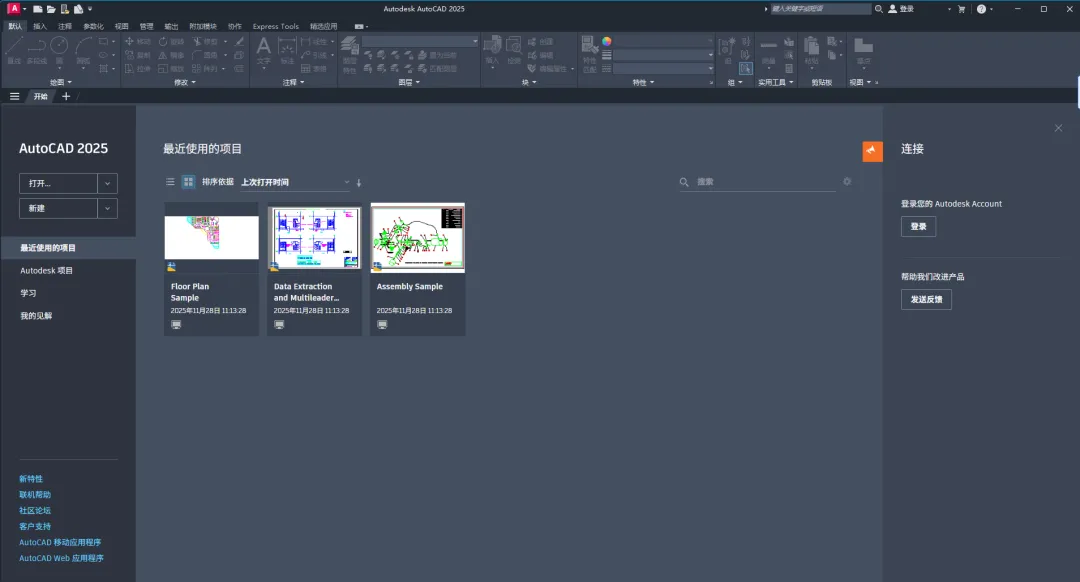Select the Circle (圆) draw tool
1080x582 pixels.
[59, 50]
